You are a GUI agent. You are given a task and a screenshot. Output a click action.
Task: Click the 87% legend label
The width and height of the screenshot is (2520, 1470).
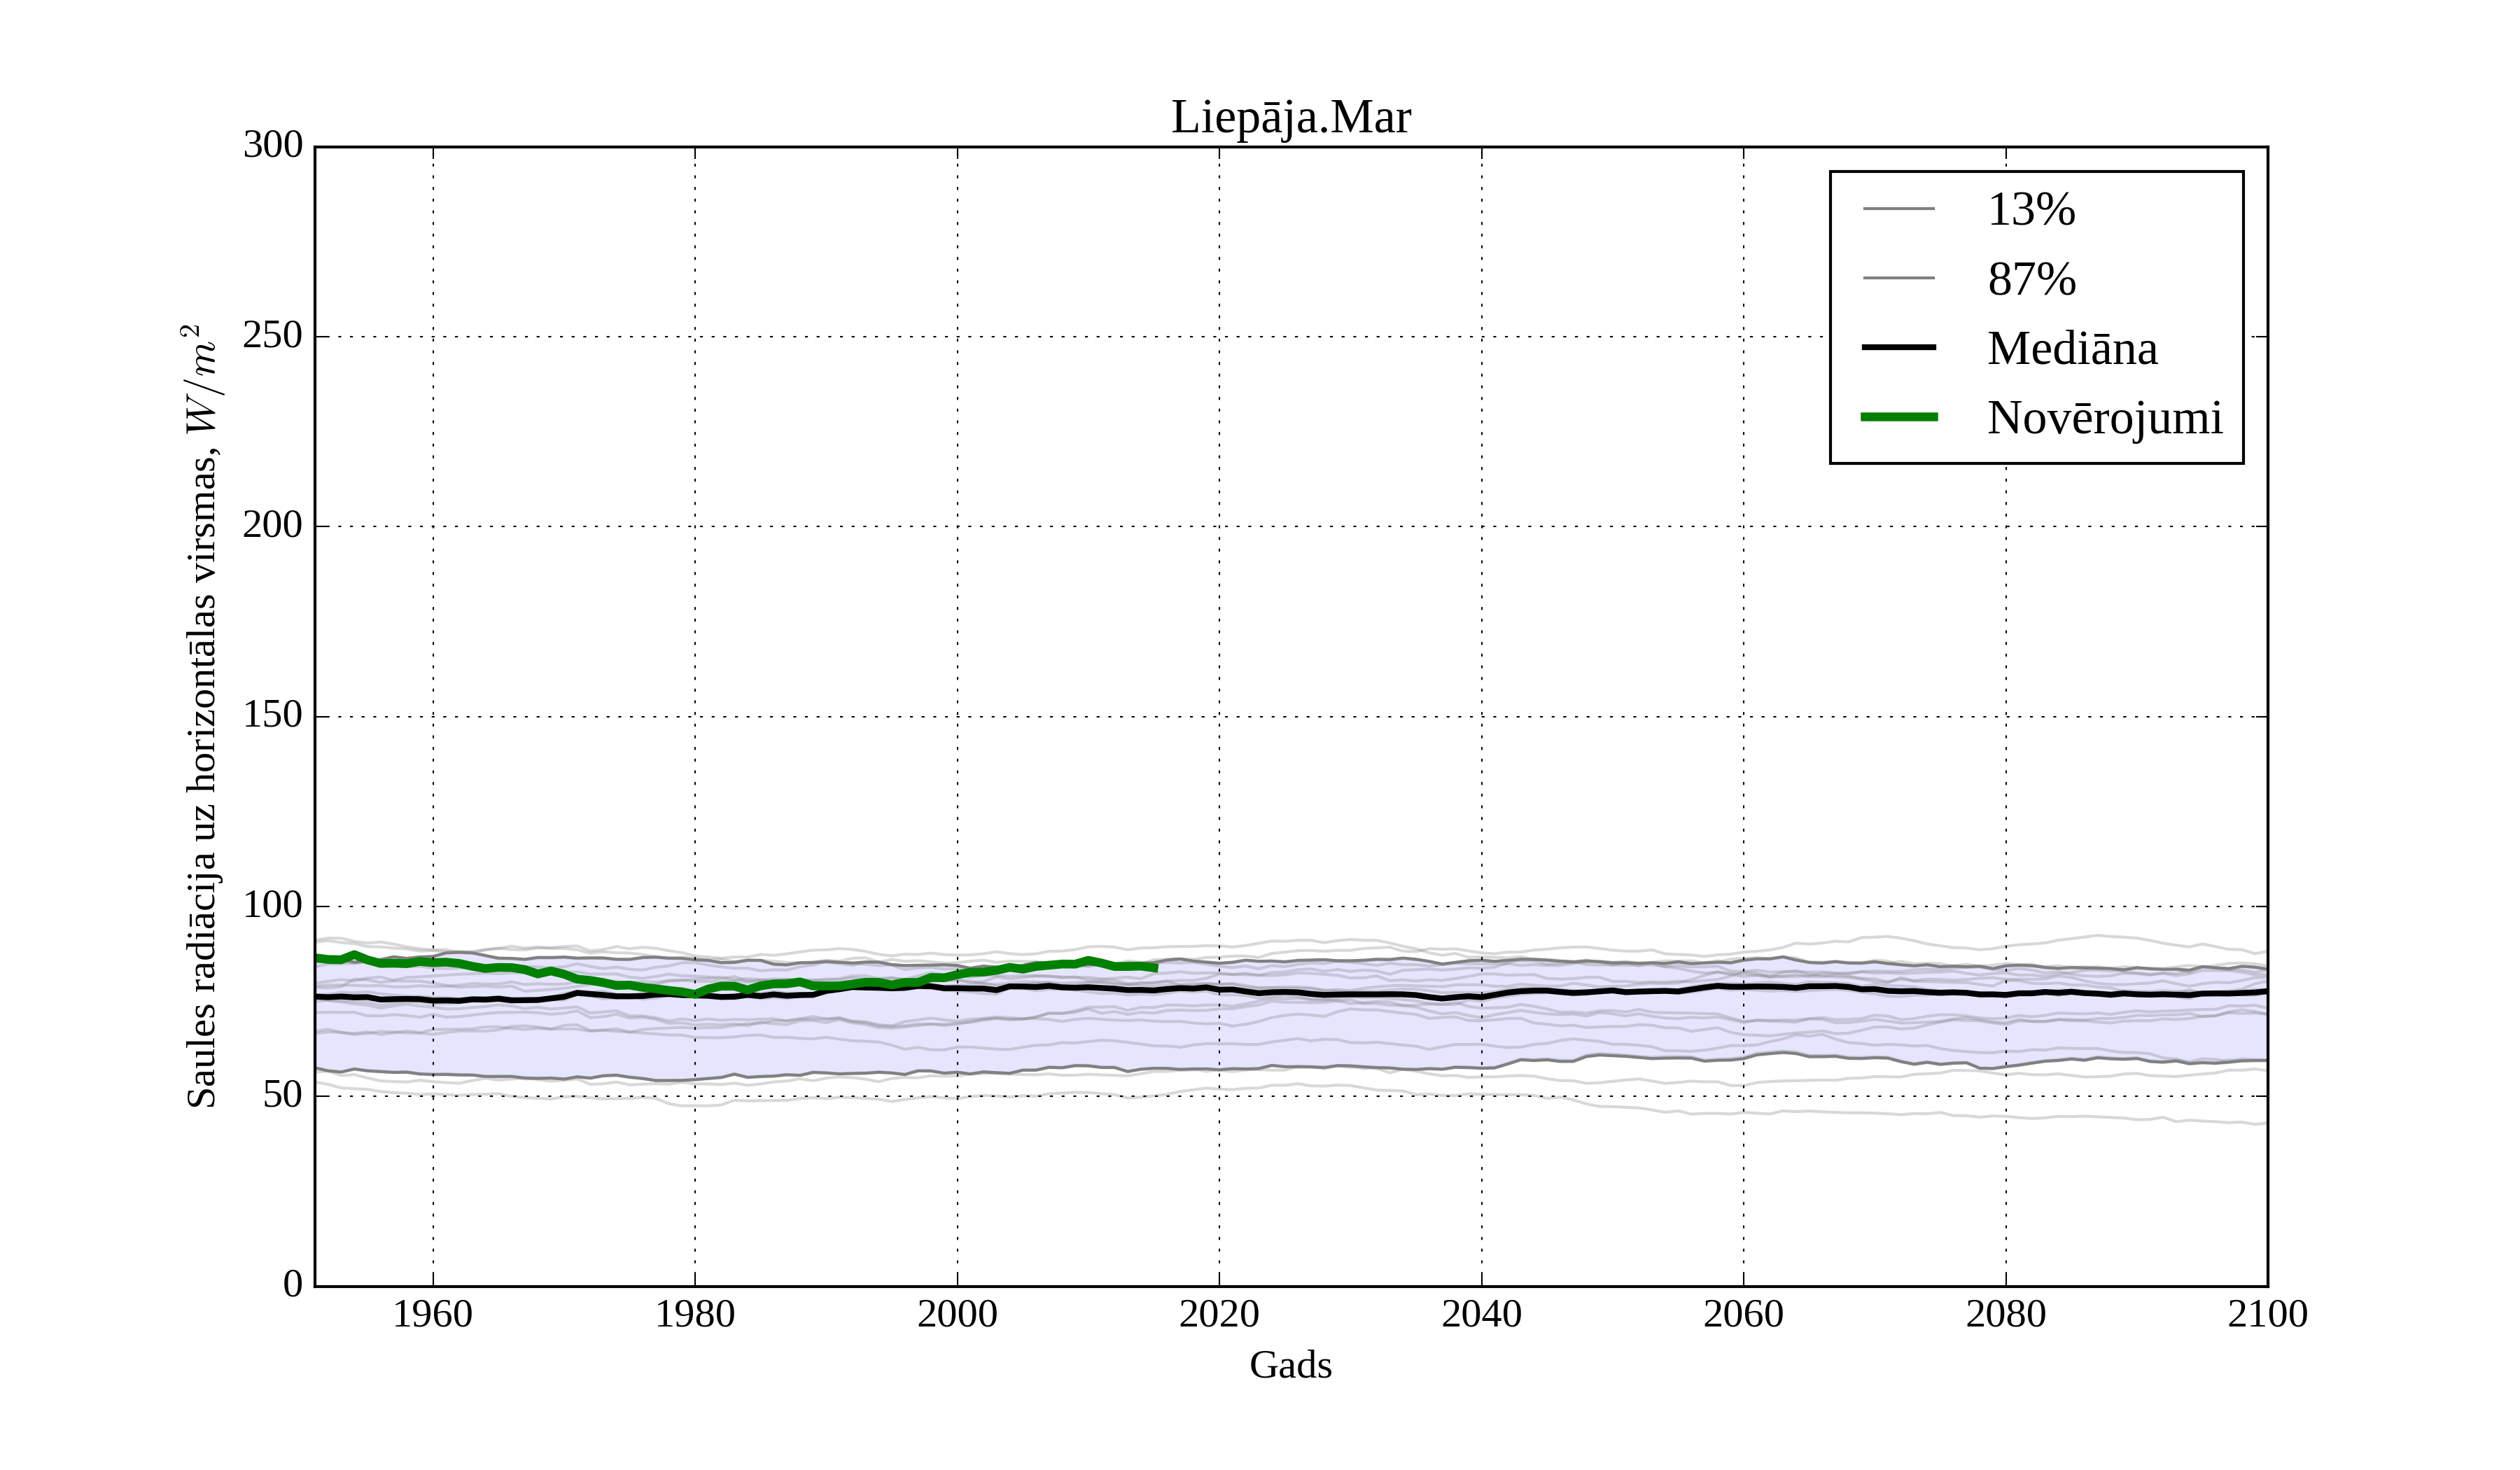point(2031,279)
